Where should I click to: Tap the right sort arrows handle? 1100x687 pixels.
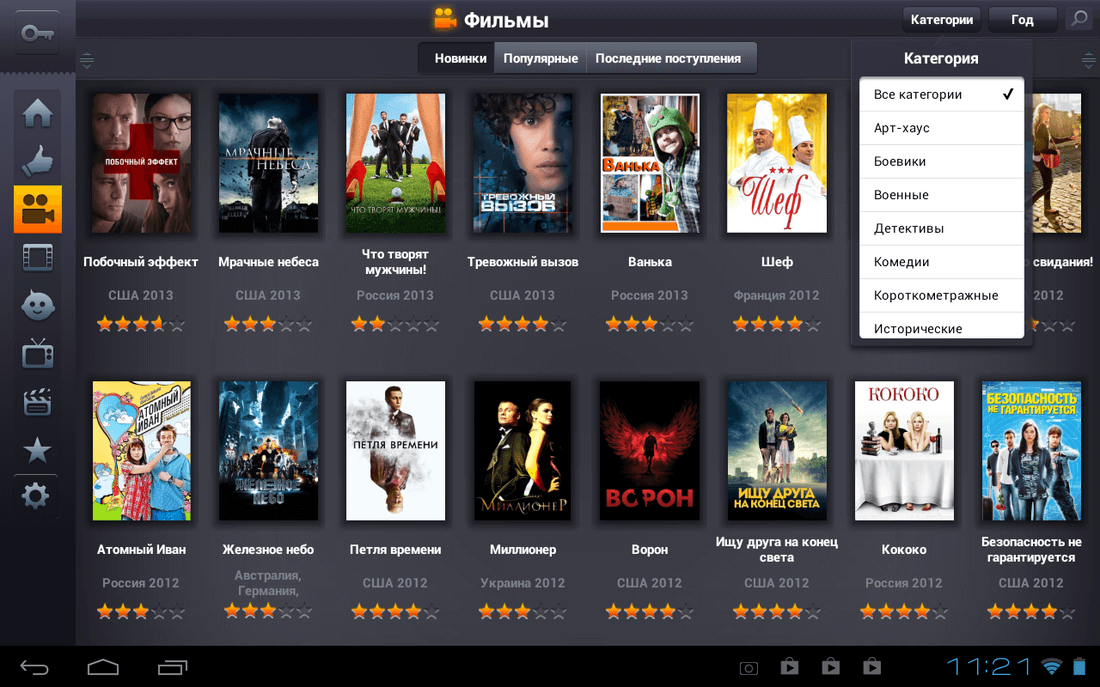click(1088, 60)
